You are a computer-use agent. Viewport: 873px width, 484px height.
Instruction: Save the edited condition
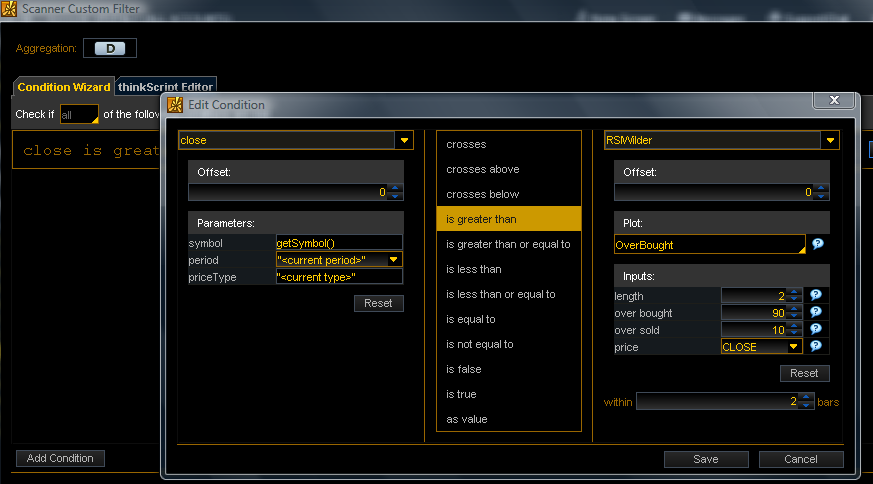pyautogui.click(x=706, y=459)
